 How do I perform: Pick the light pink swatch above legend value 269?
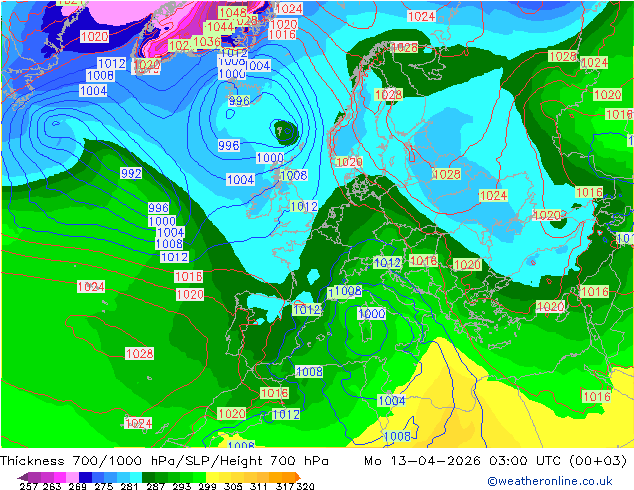(72, 477)
